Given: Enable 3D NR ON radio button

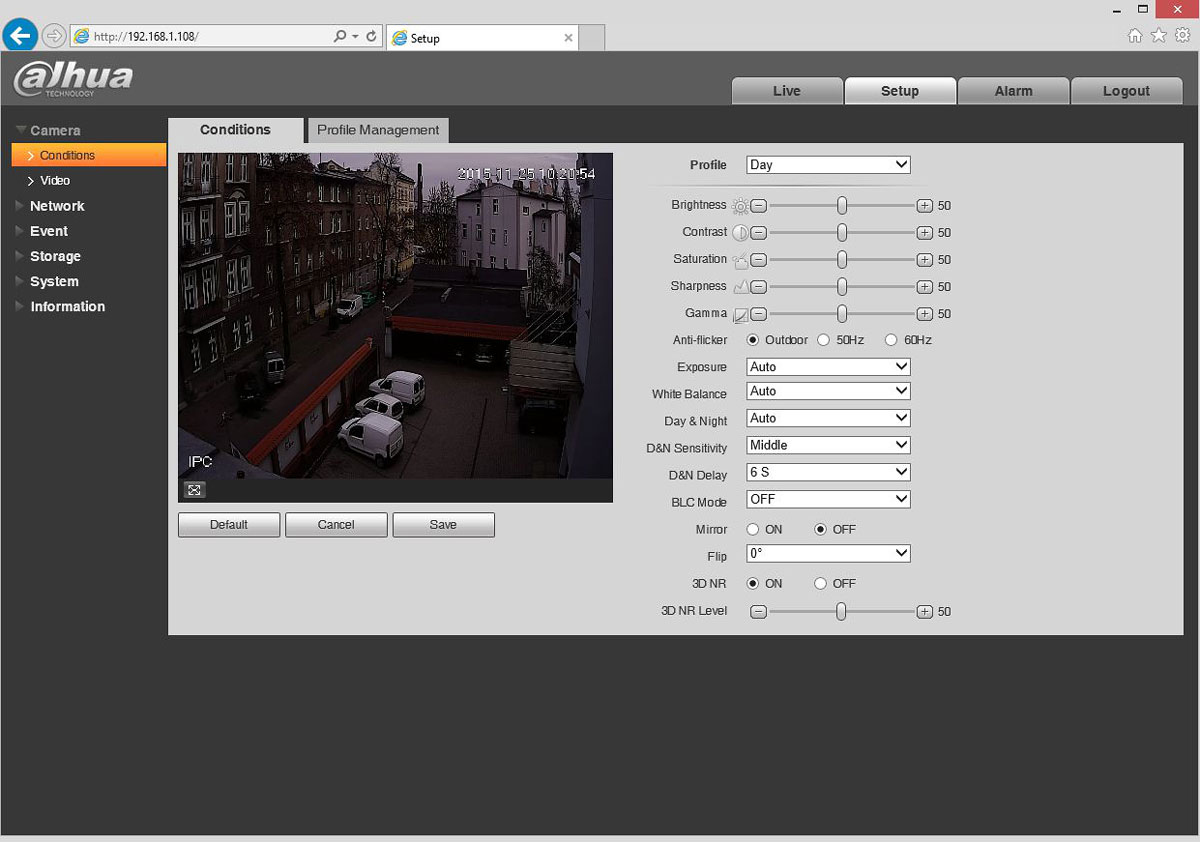Looking at the screenshot, I should [x=753, y=583].
